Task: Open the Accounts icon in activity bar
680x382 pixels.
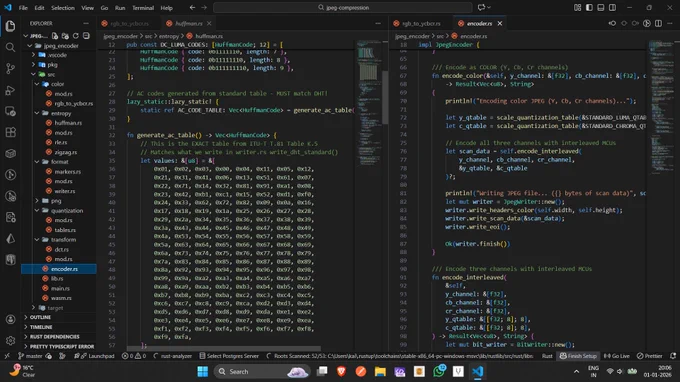Action: coord(10,320)
